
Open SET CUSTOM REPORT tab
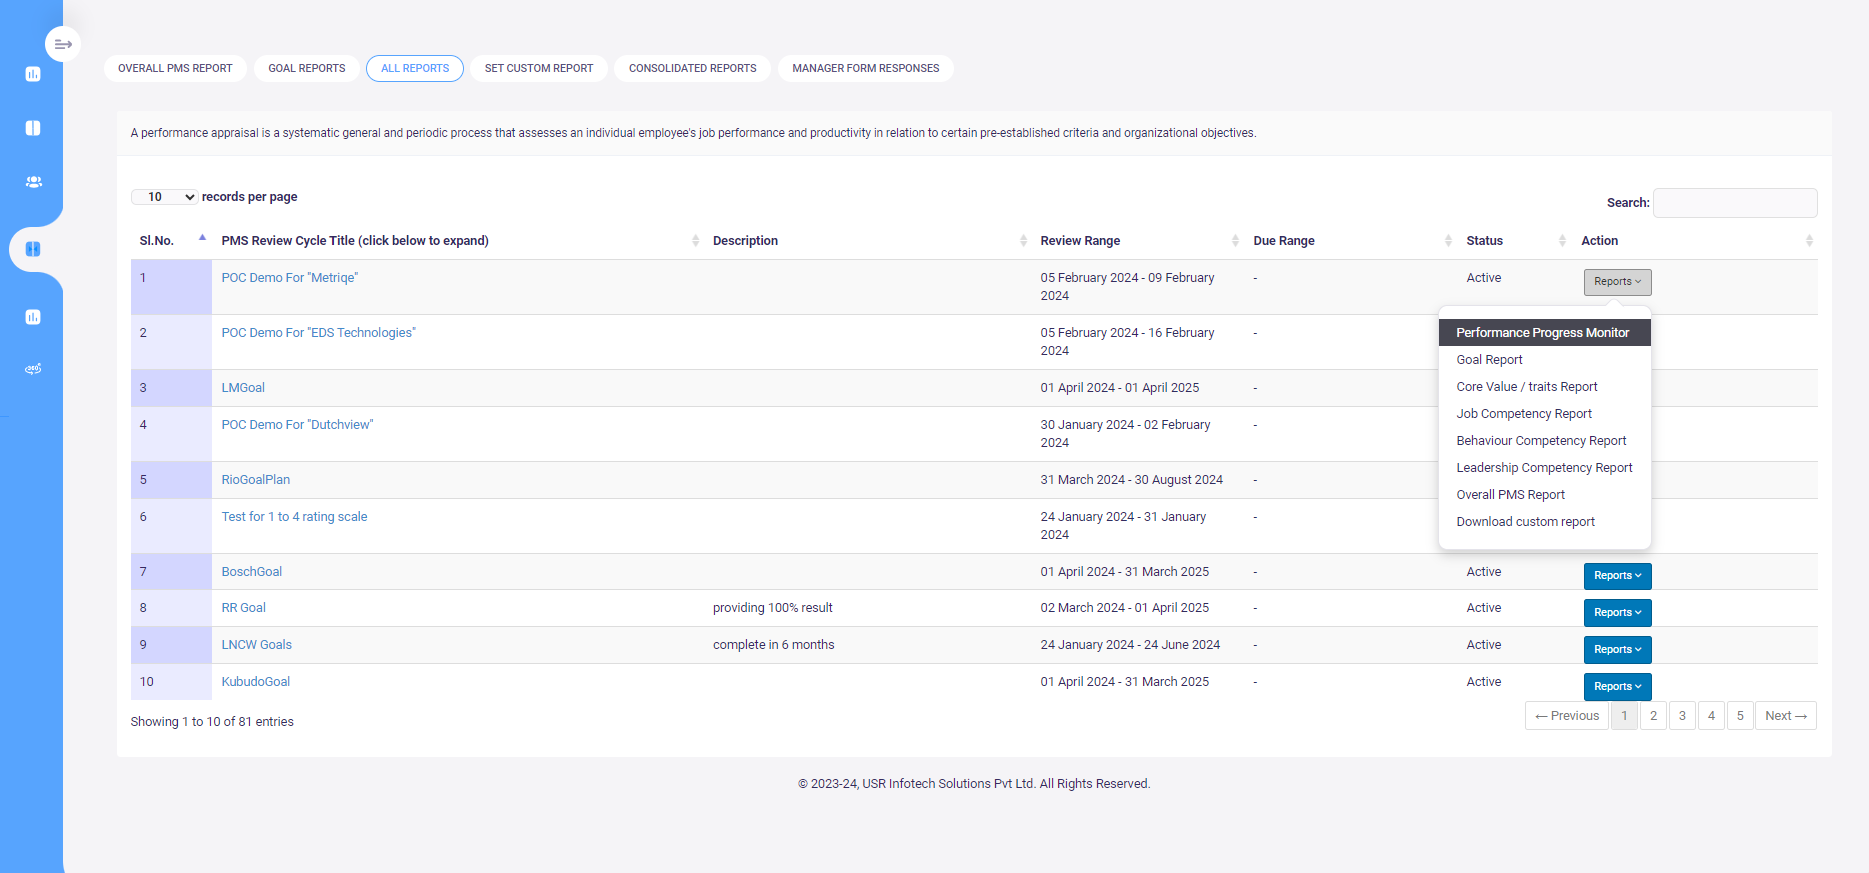pyautogui.click(x=539, y=69)
